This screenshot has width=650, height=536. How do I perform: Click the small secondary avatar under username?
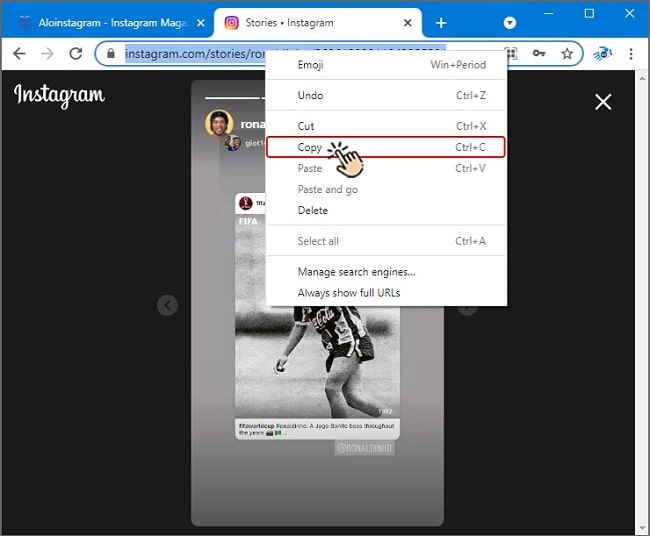(x=233, y=143)
